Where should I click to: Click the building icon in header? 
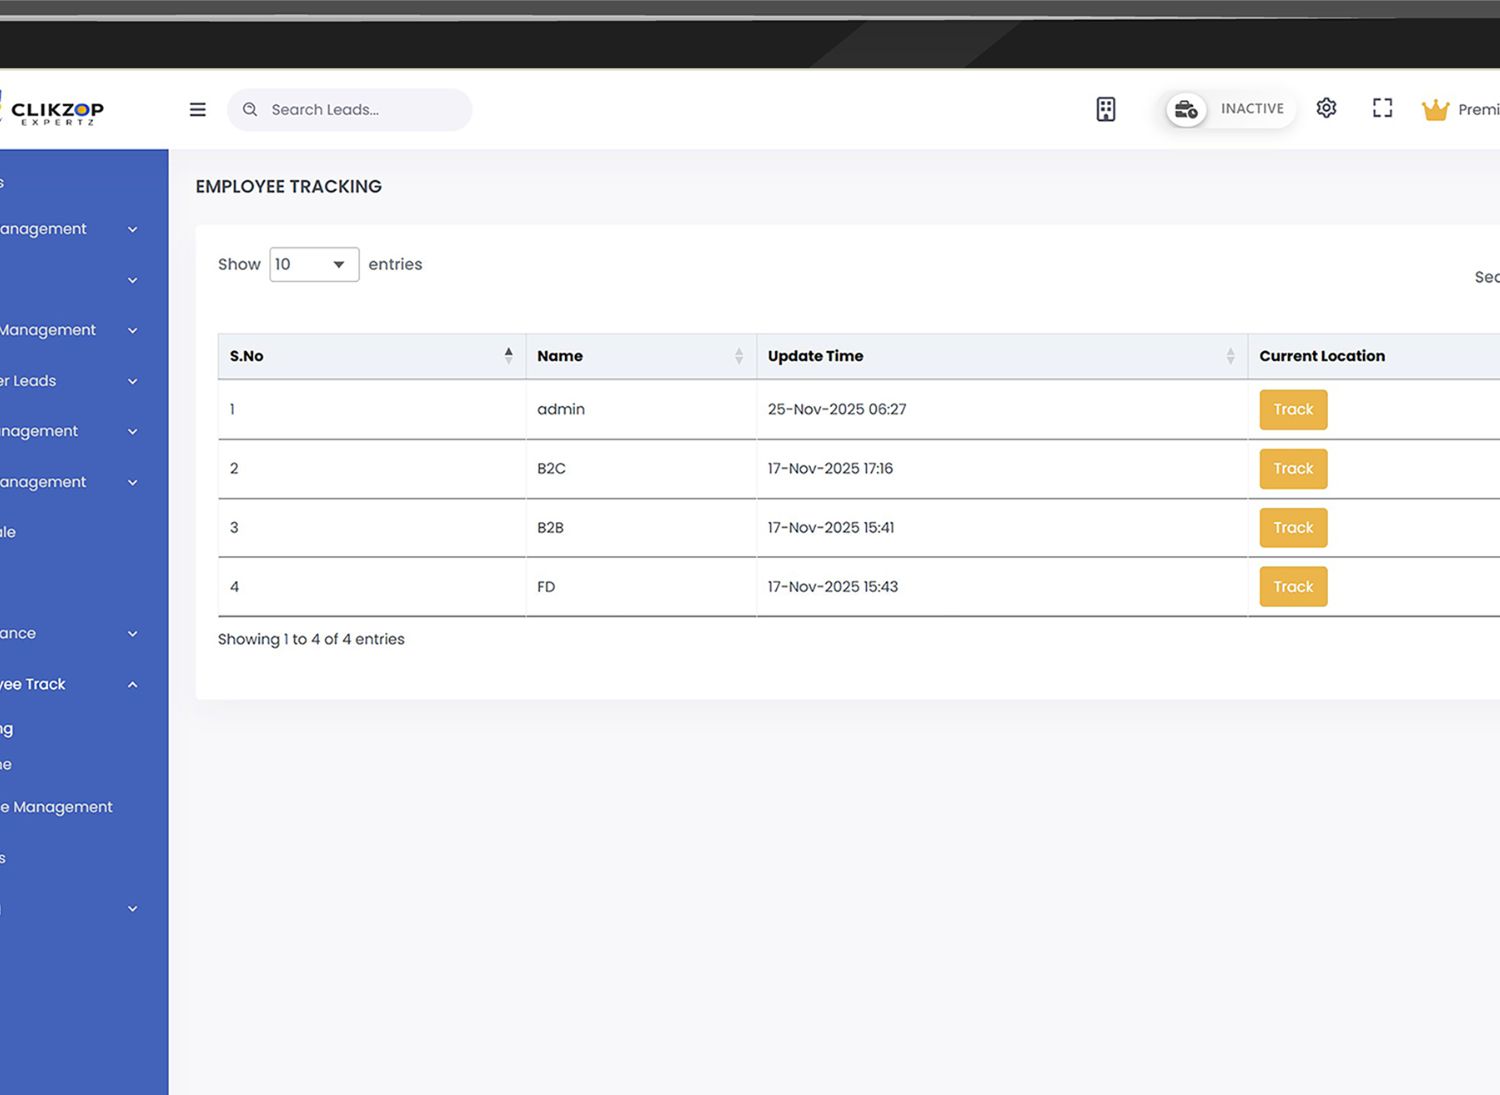[1105, 109]
